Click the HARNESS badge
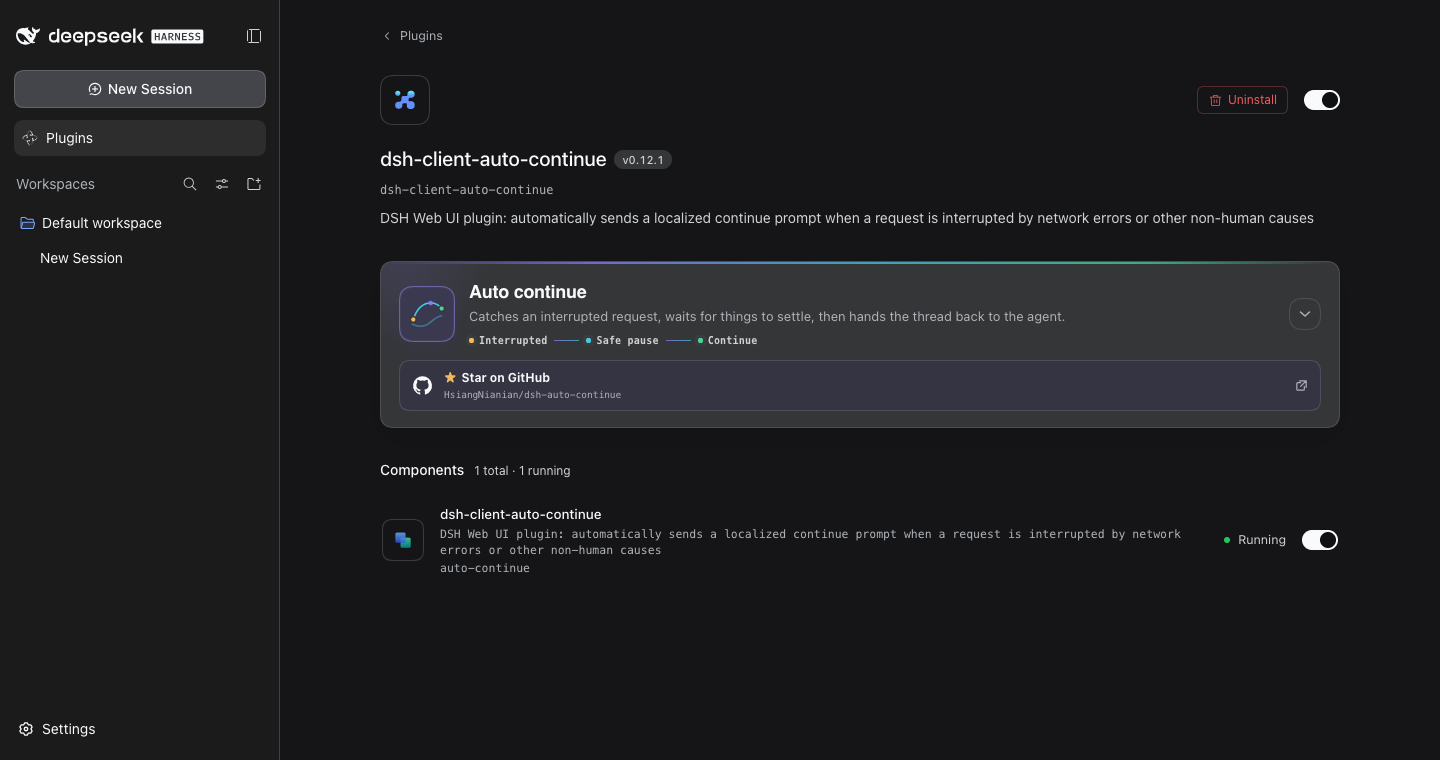Image resolution: width=1440 pixels, height=760 pixels. [177, 37]
